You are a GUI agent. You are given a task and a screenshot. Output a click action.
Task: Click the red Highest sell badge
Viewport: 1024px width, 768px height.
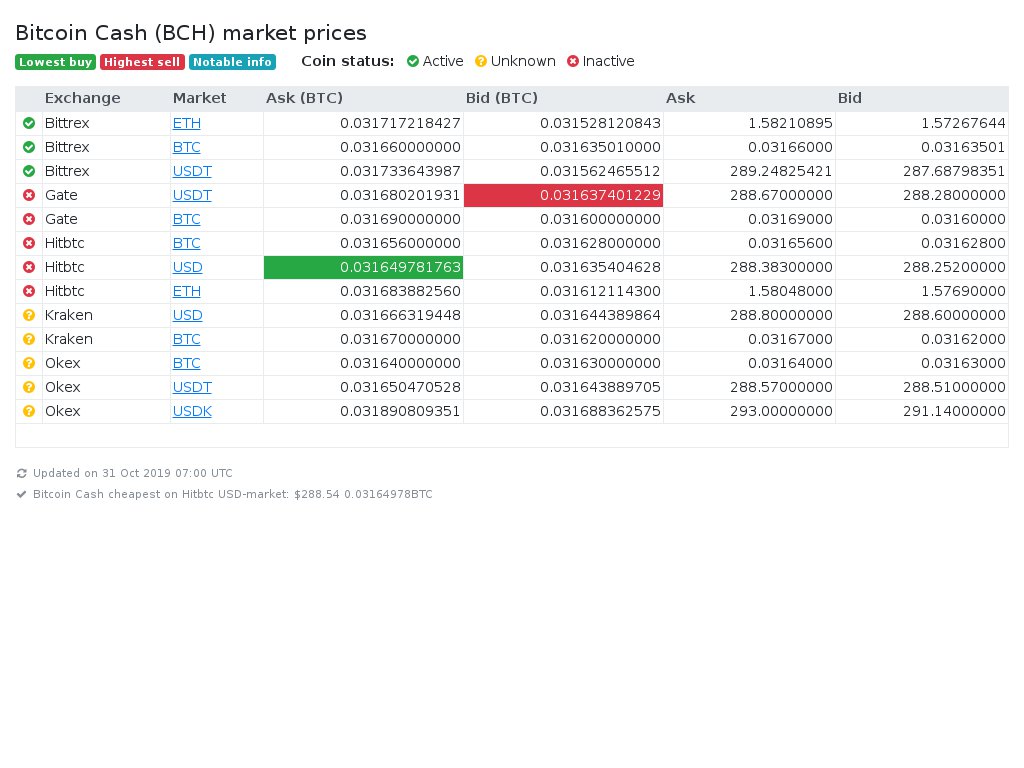142,62
